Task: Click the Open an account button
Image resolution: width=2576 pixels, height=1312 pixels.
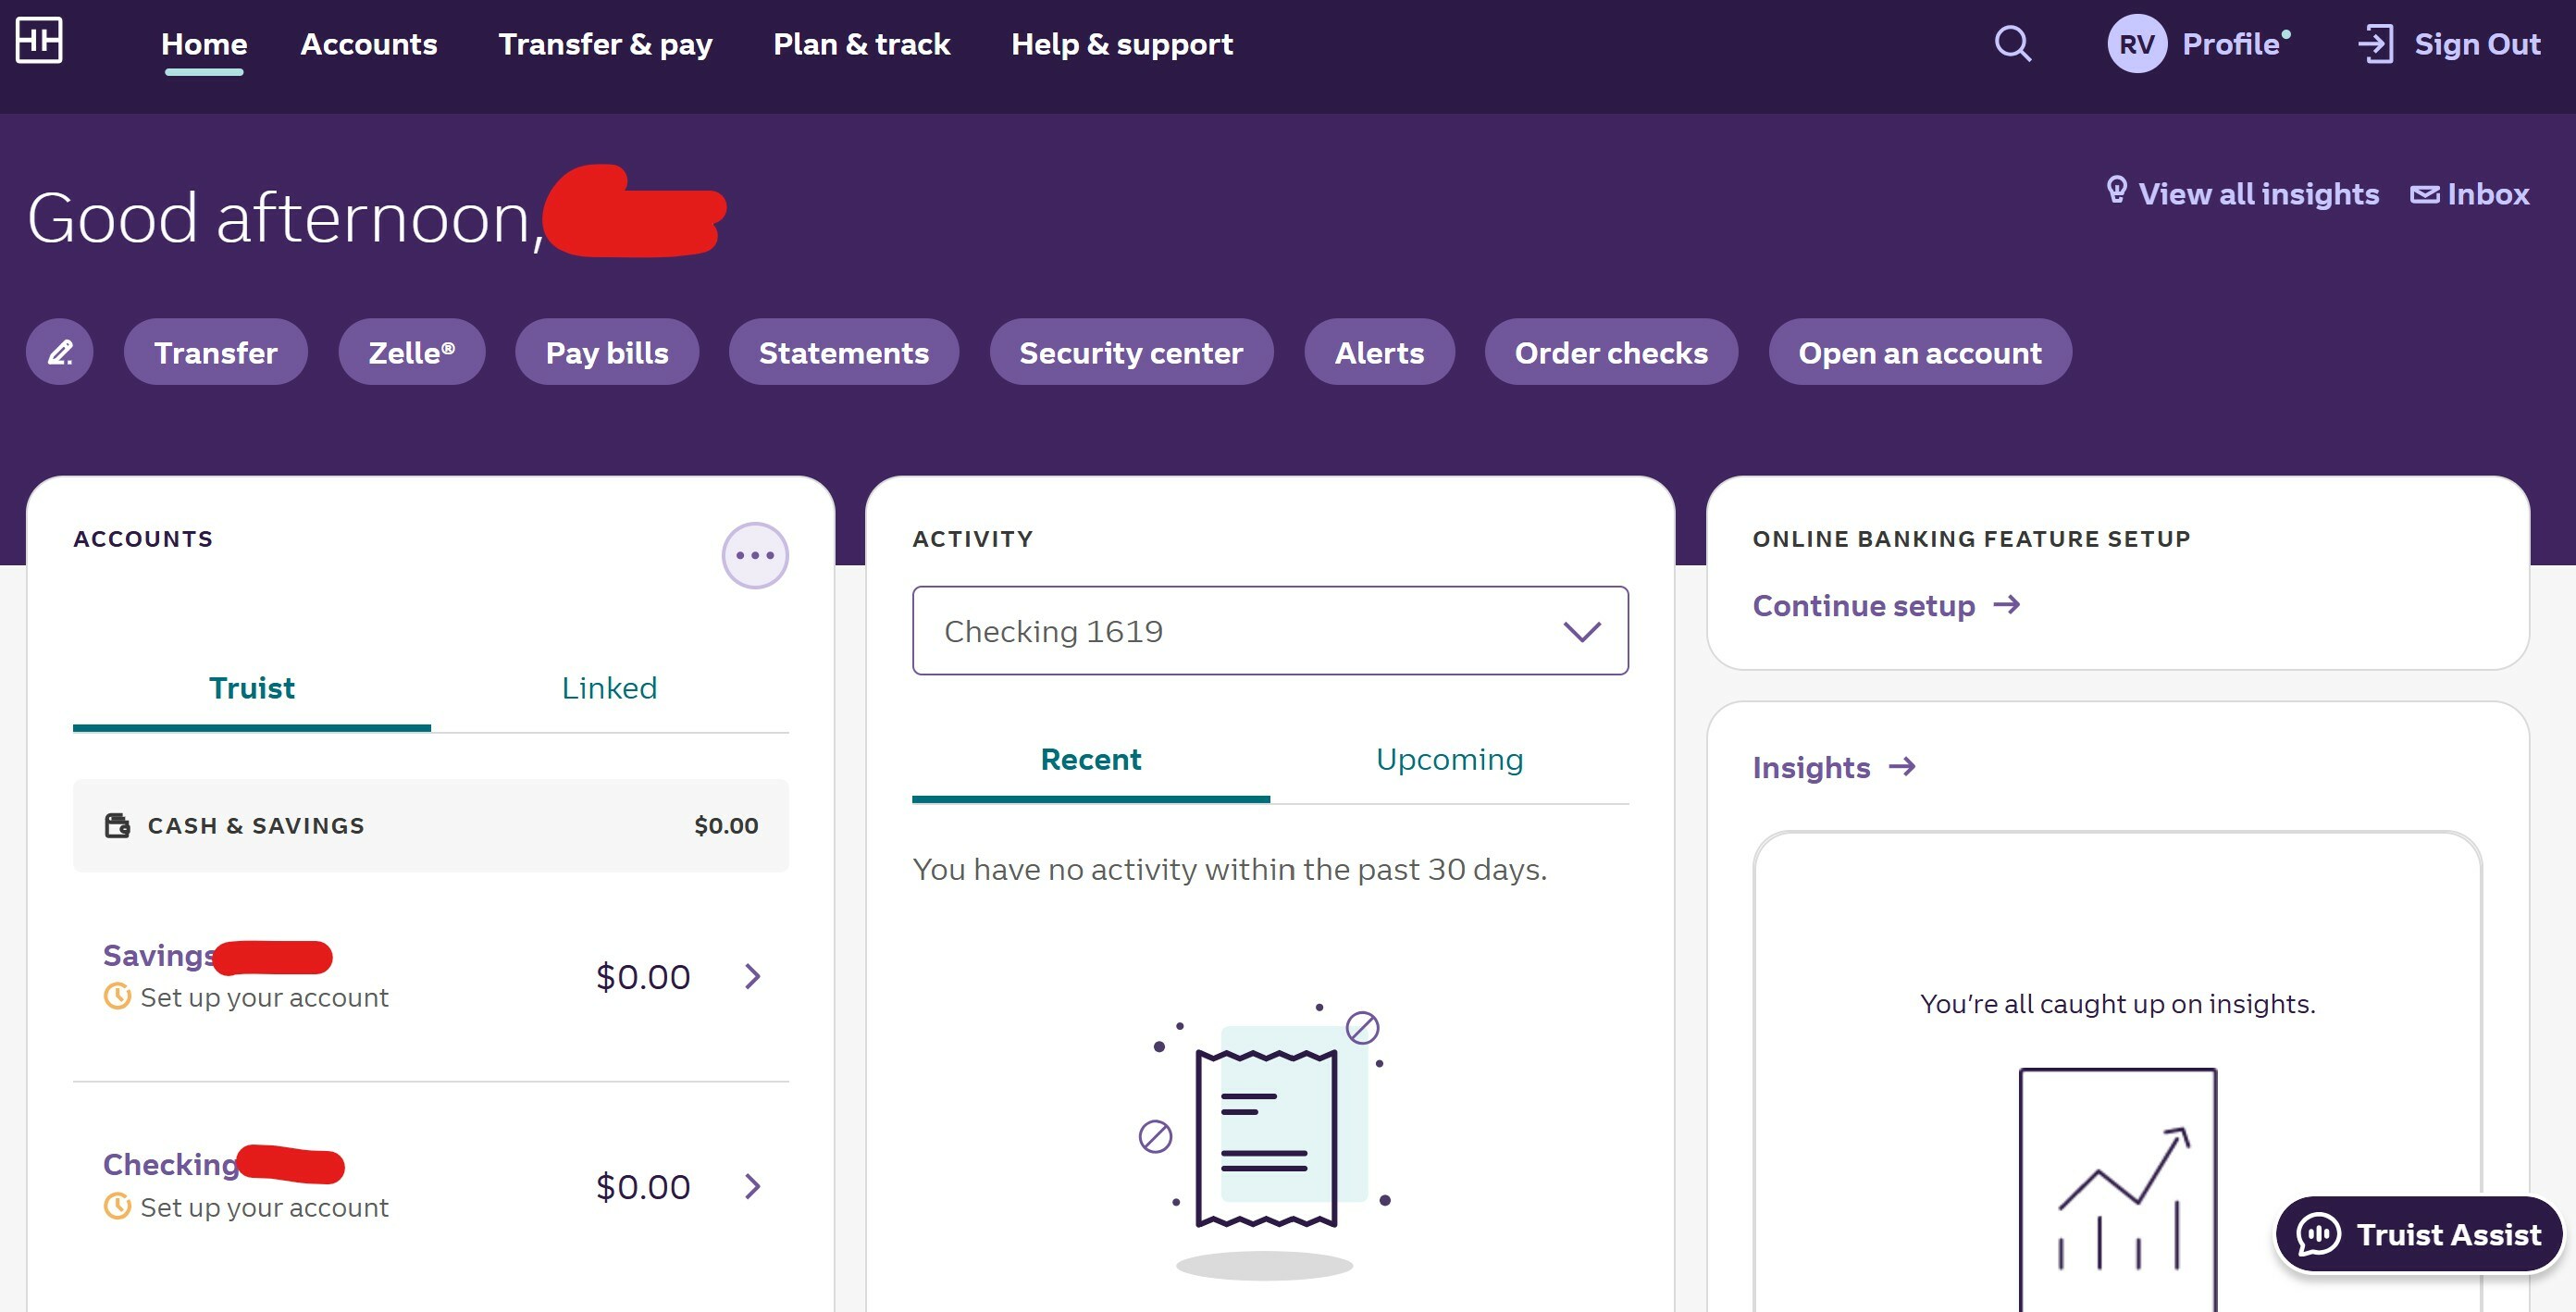Action: (1920, 352)
